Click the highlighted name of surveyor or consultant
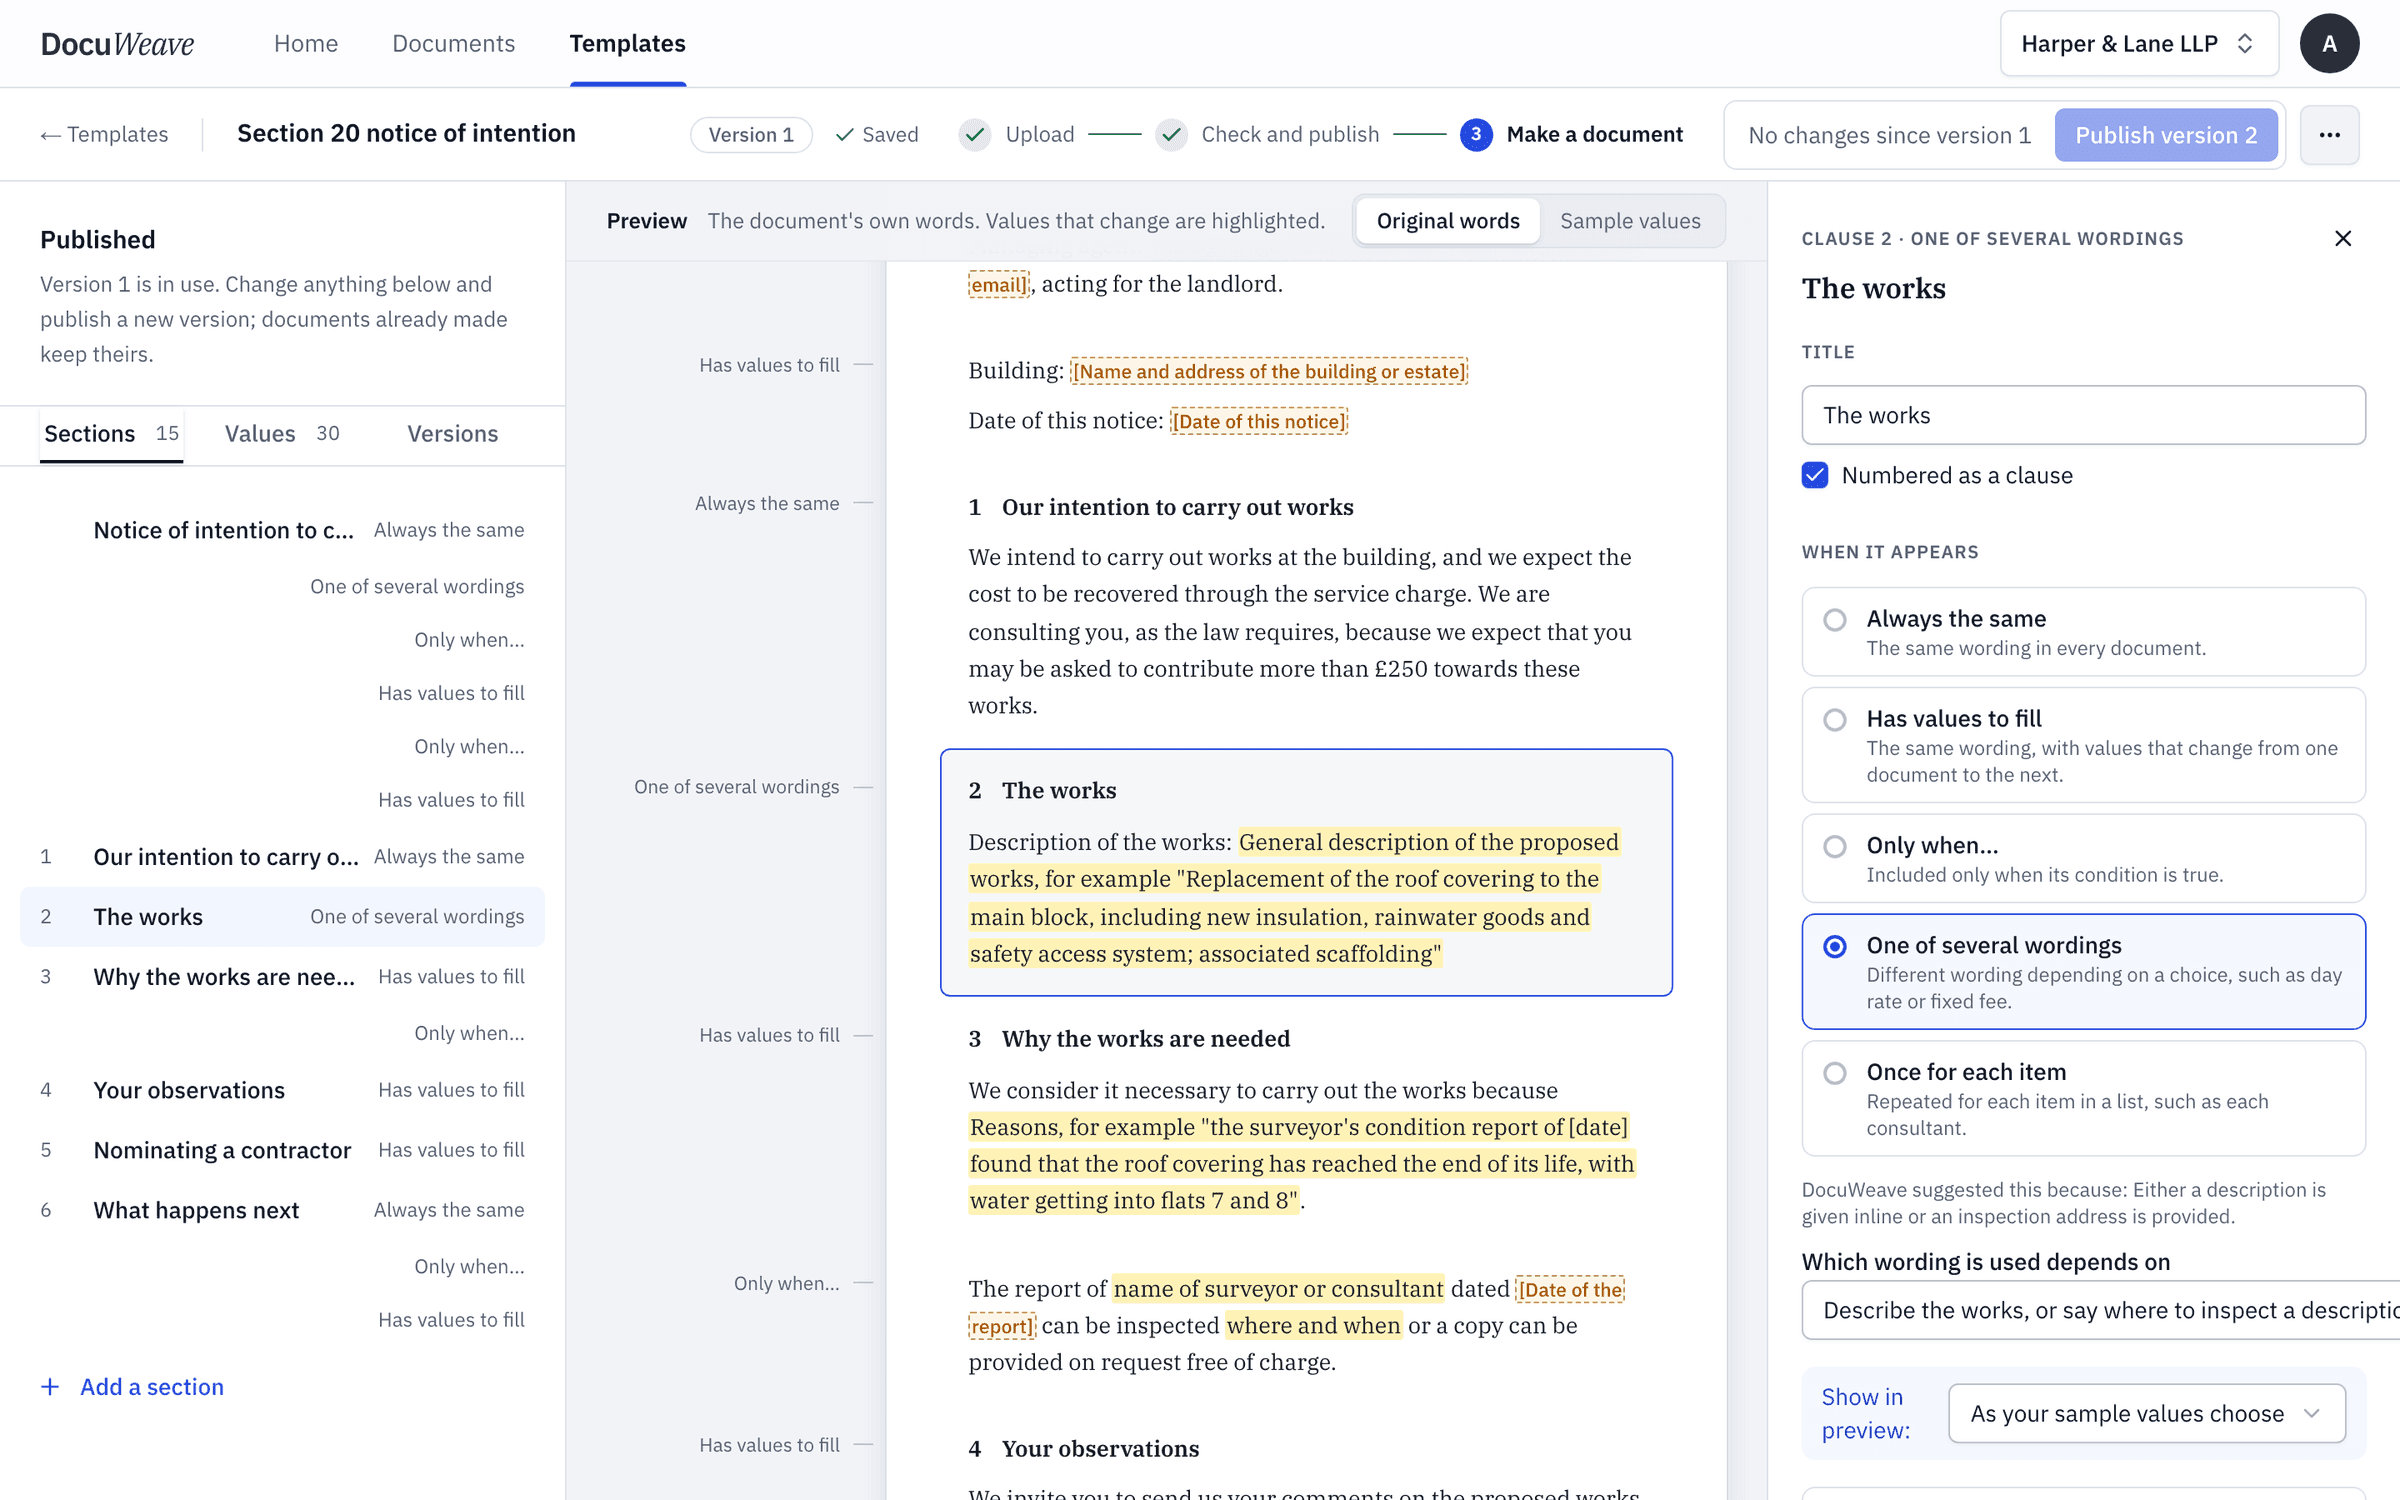The width and height of the screenshot is (2400, 1500). (1278, 1289)
